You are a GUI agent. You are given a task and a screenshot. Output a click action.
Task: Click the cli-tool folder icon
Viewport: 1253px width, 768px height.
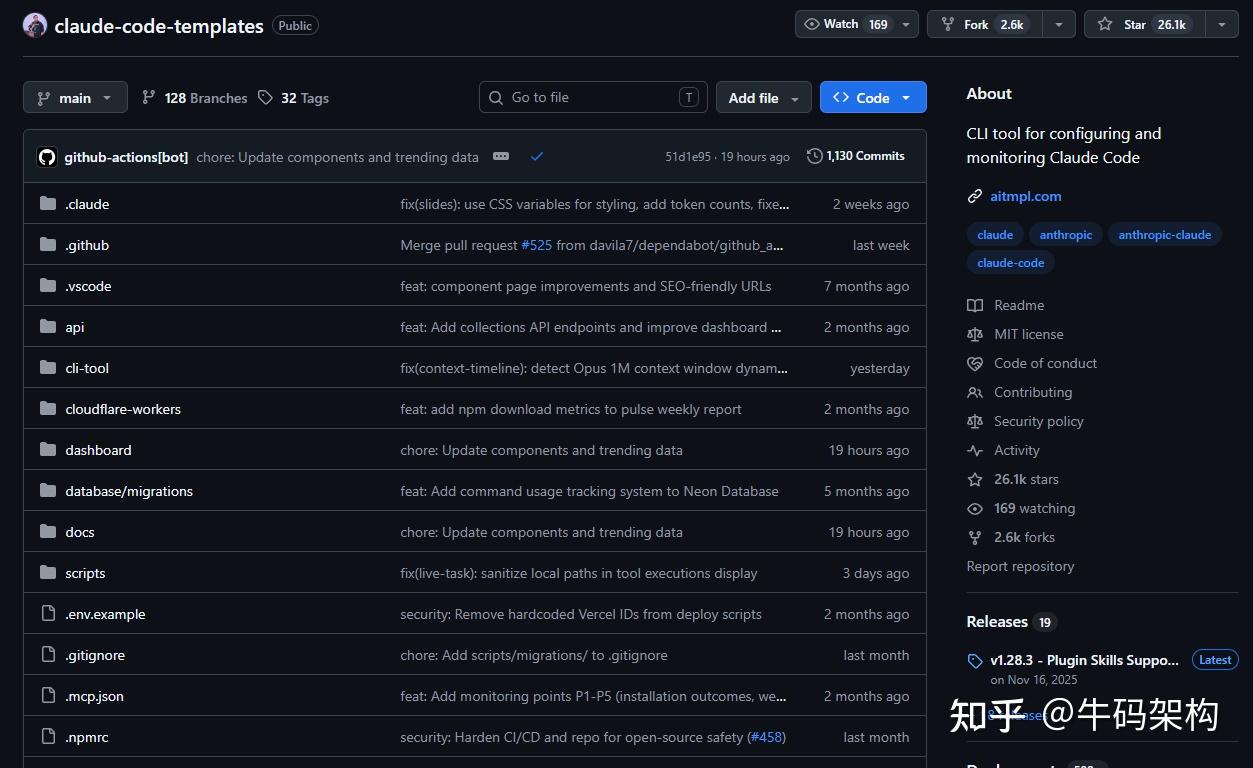[48, 368]
